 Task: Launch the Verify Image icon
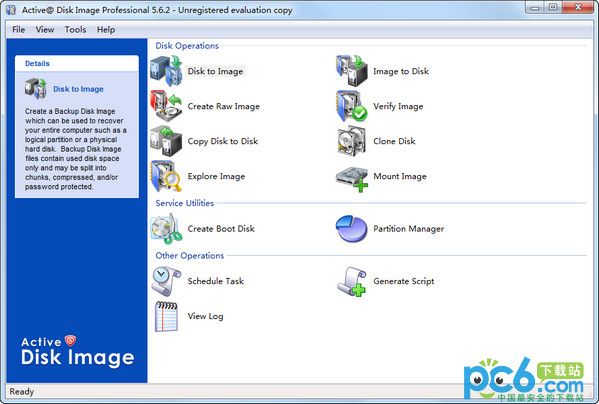click(352, 106)
